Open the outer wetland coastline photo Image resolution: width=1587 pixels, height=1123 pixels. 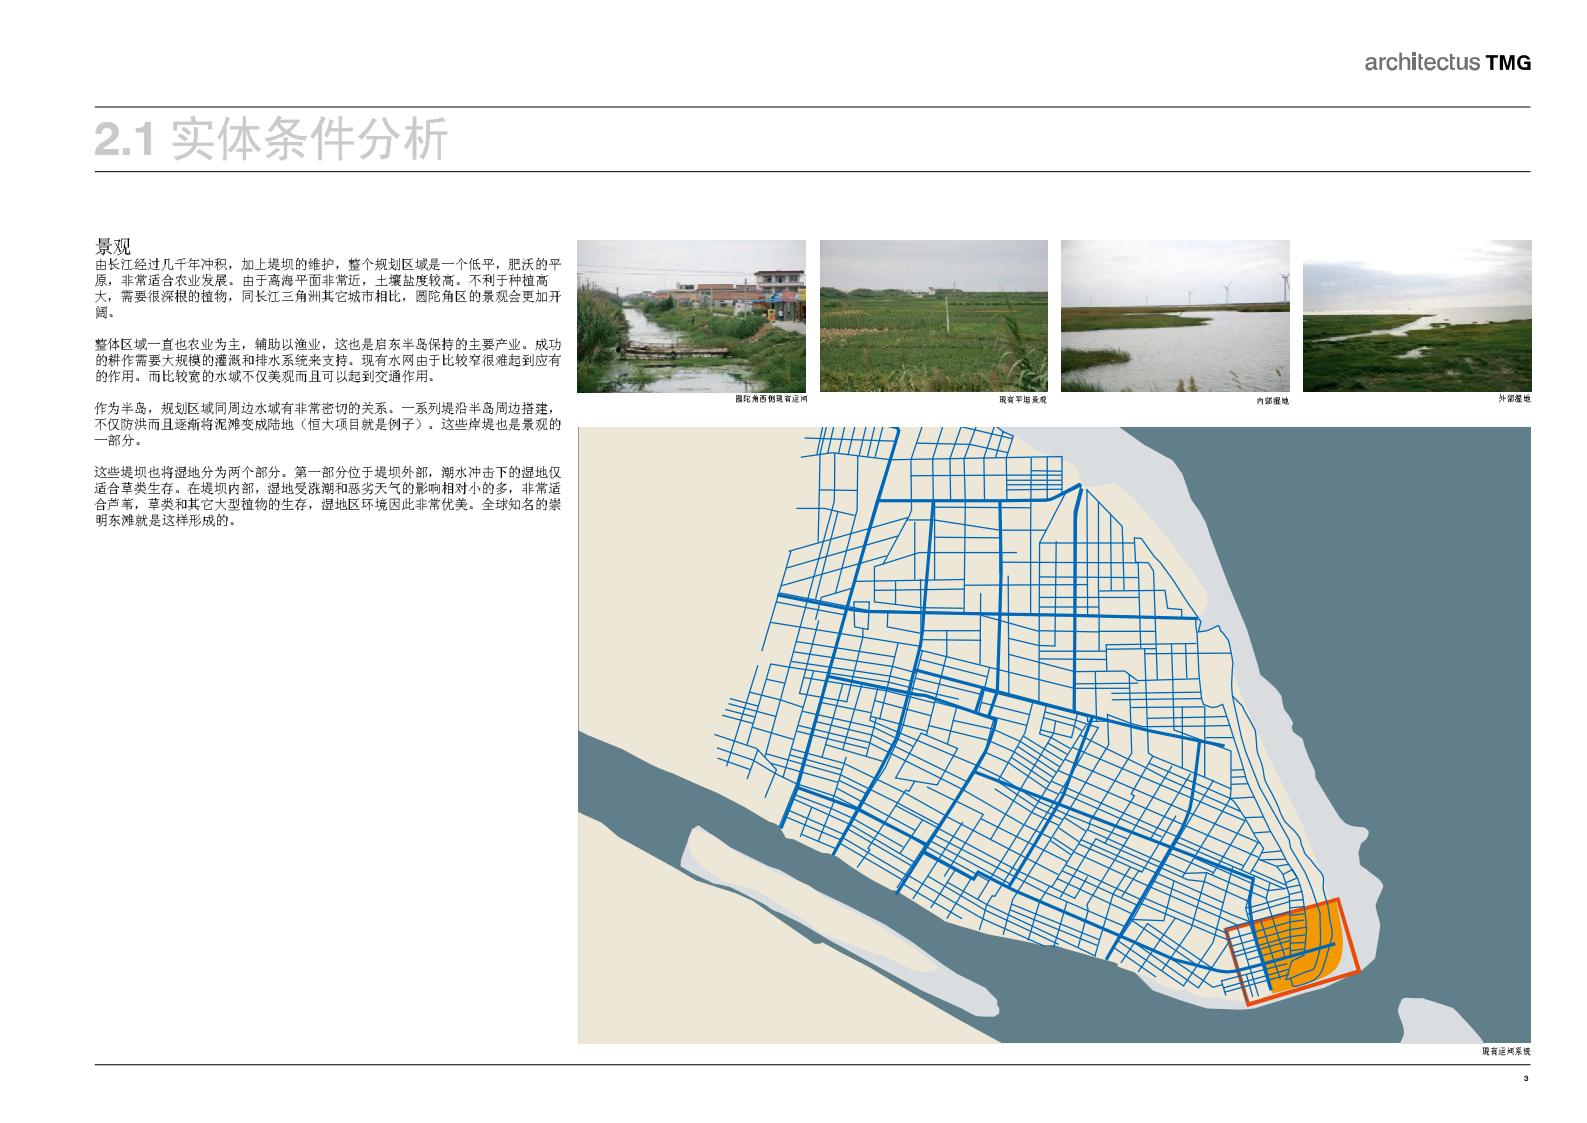point(1417,316)
